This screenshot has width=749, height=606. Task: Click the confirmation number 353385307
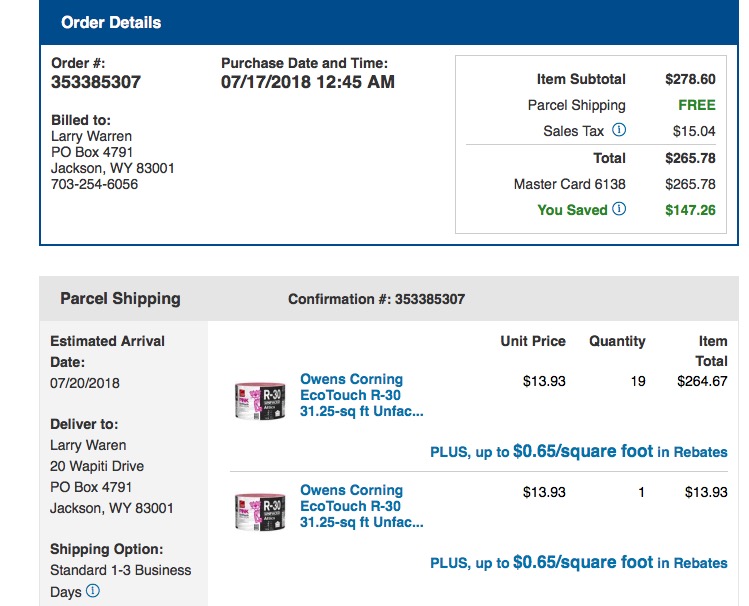pyautogui.click(x=429, y=299)
